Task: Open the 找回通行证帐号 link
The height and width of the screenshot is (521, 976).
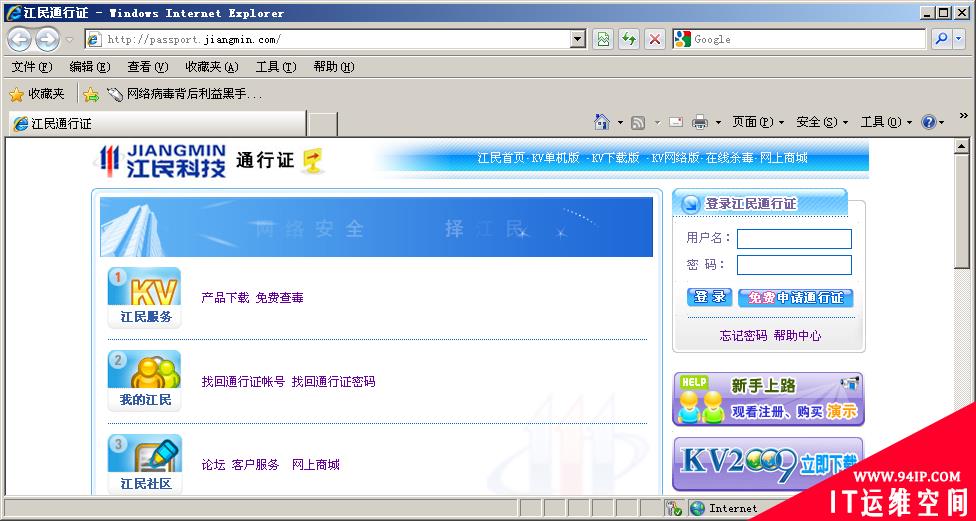Action: click(x=243, y=382)
